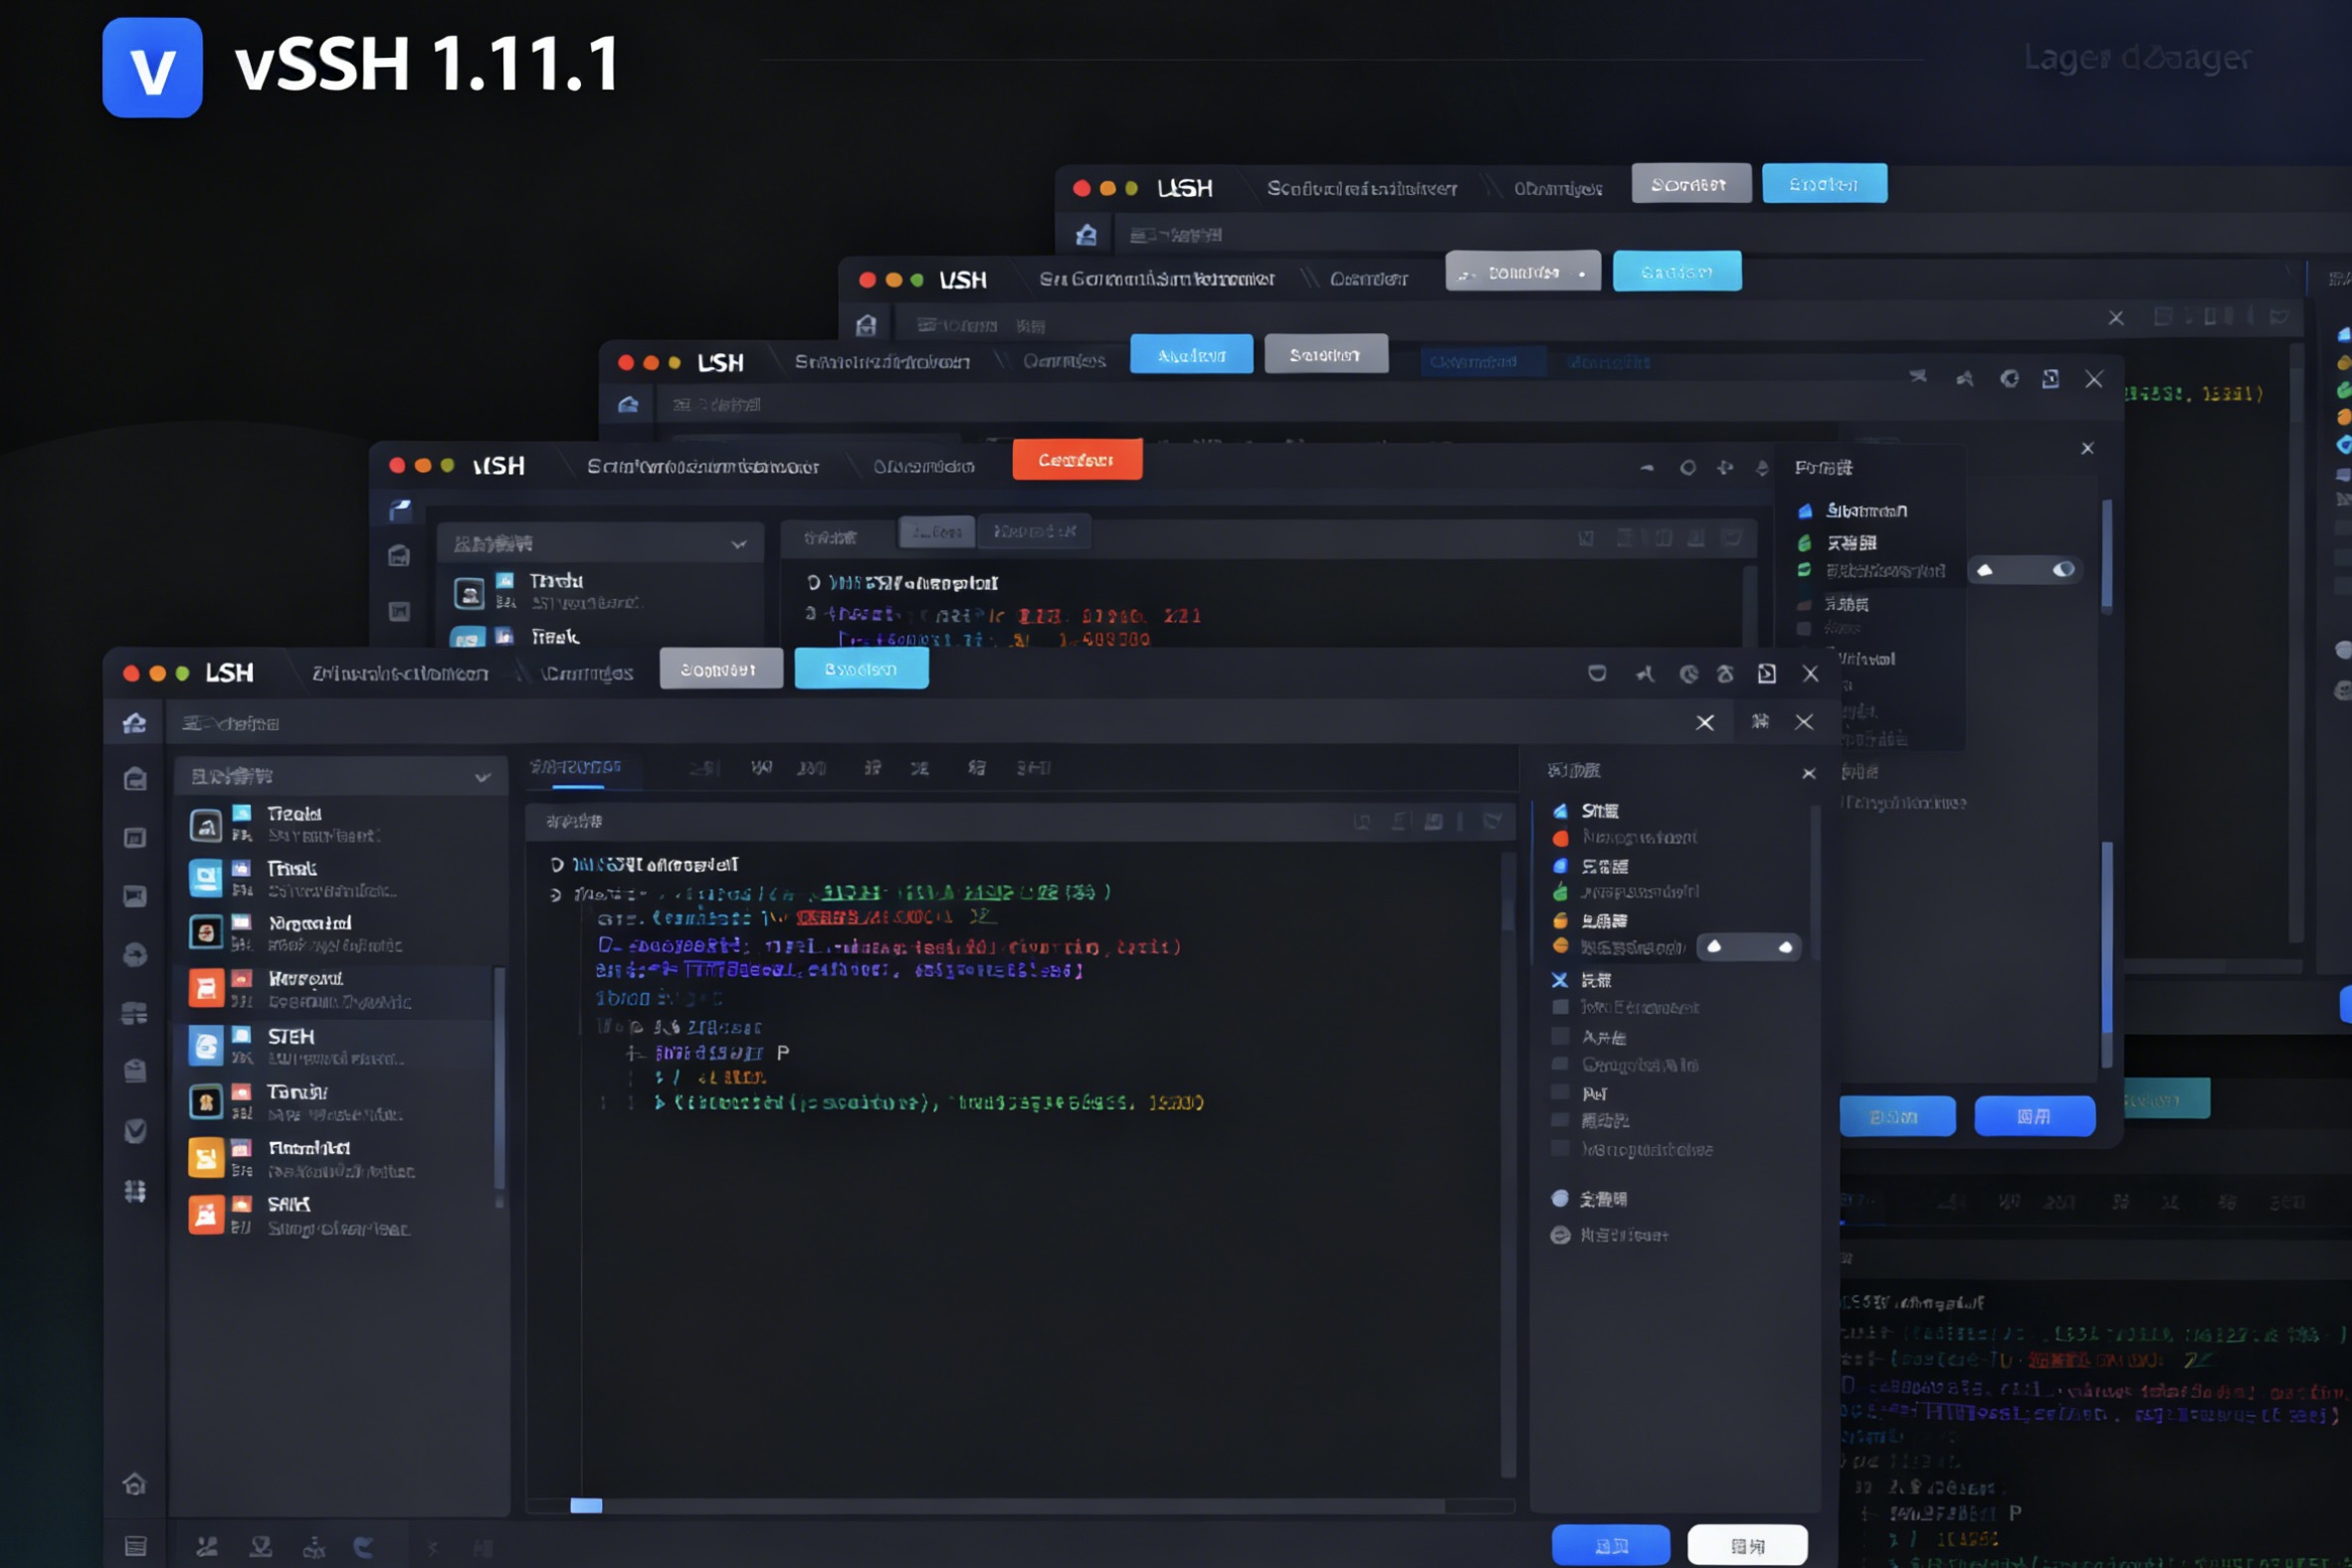Screen dimensions: 2352x1568
Task: Select the keyboard icon in the terminal toolbar
Action: [1362, 822]
